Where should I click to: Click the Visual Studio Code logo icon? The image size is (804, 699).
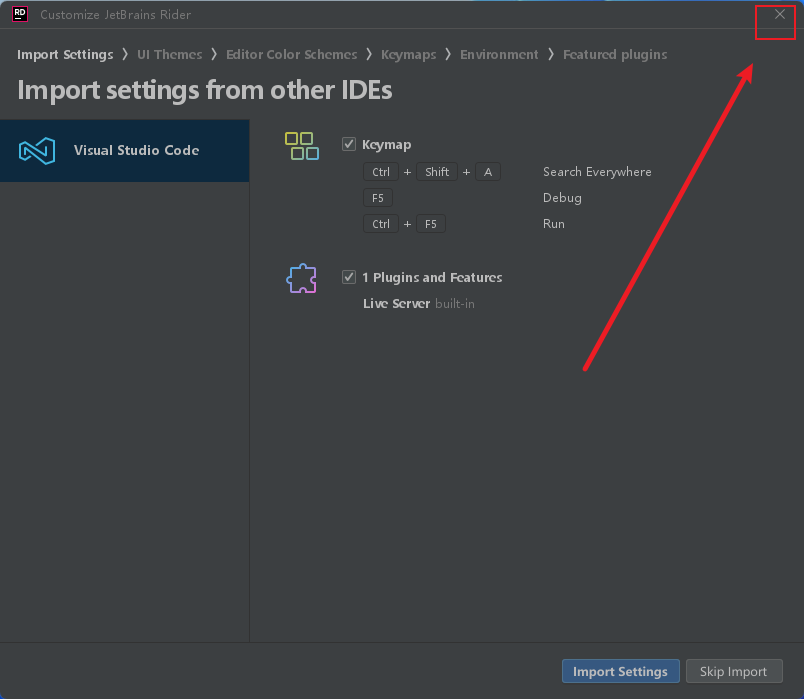[37, 151]
